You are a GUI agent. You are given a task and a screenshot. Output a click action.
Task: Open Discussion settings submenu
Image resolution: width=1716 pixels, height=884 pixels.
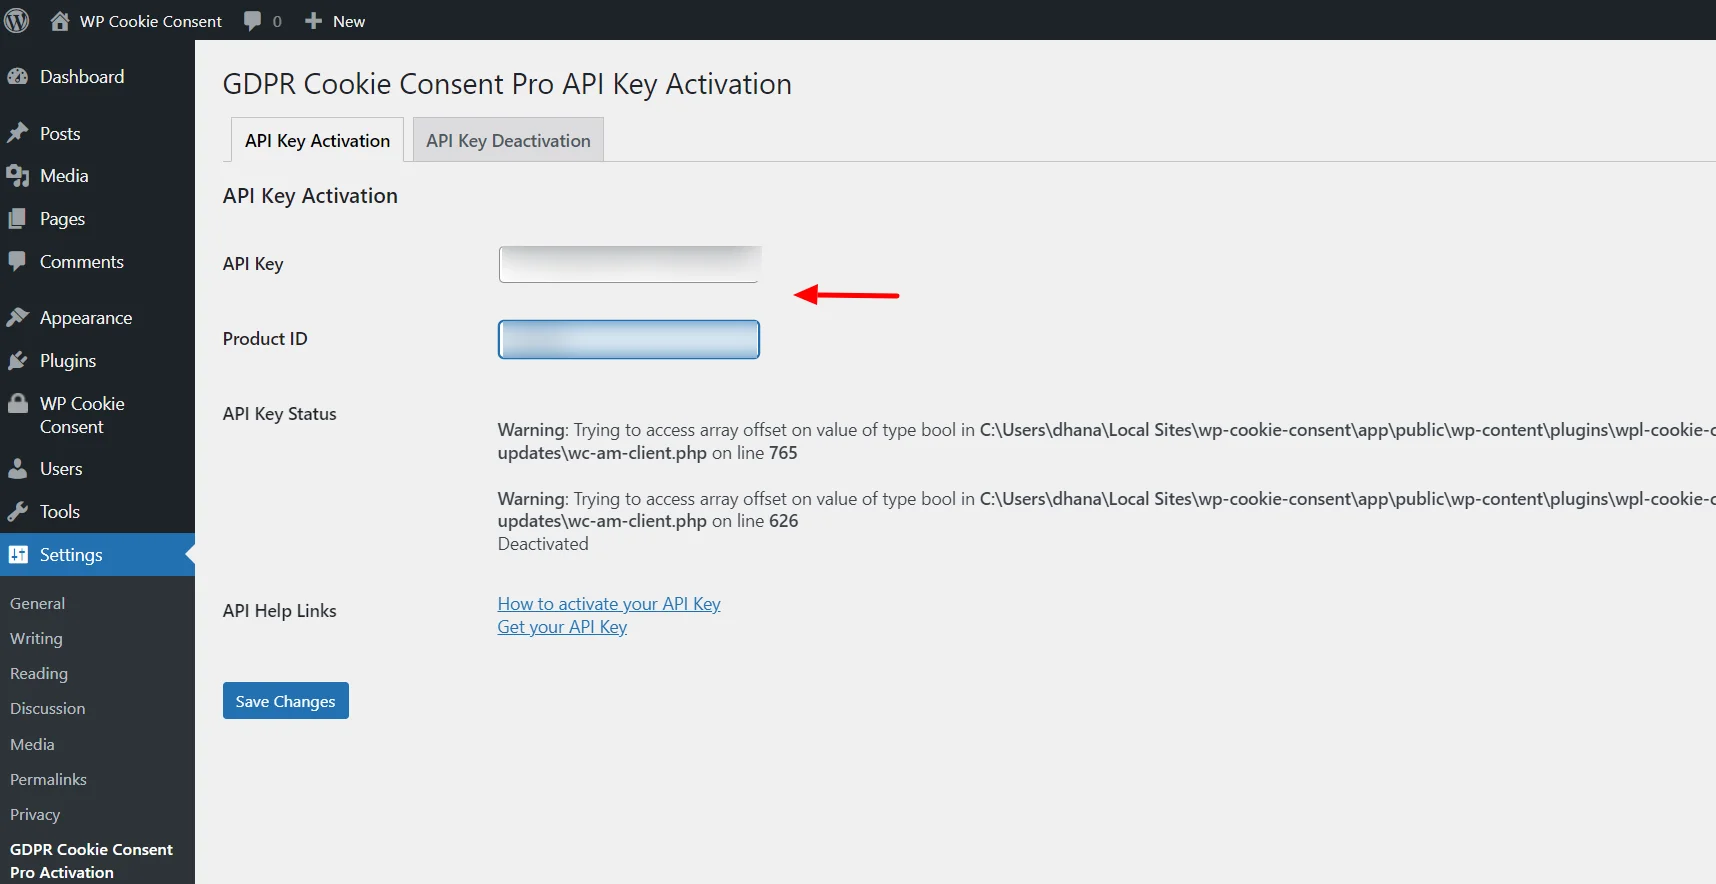click(48, 709)
